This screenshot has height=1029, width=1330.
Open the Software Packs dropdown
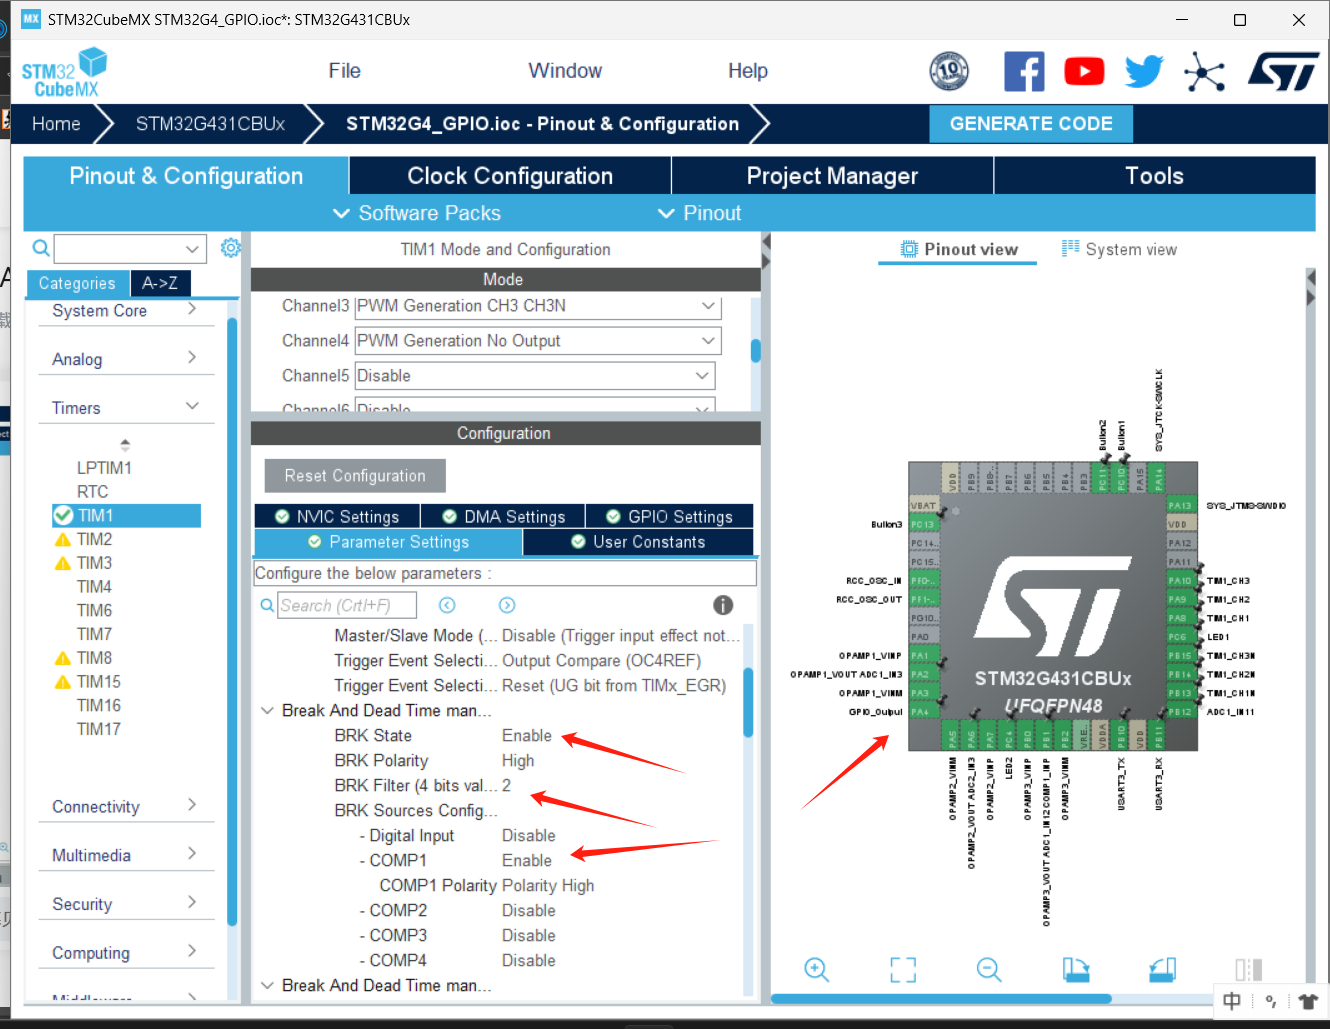pyautogui.click(x=417, y=213)
